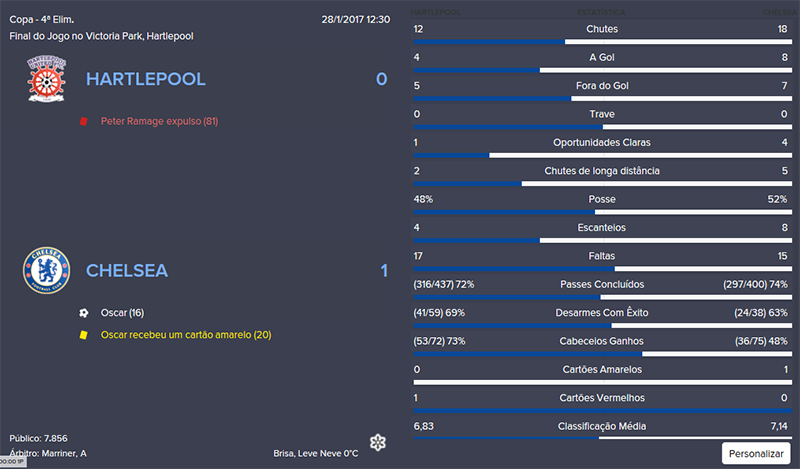Click the goal ball icon next to Oscar (16)
800x469 pixels.
(x=84, y=312)
